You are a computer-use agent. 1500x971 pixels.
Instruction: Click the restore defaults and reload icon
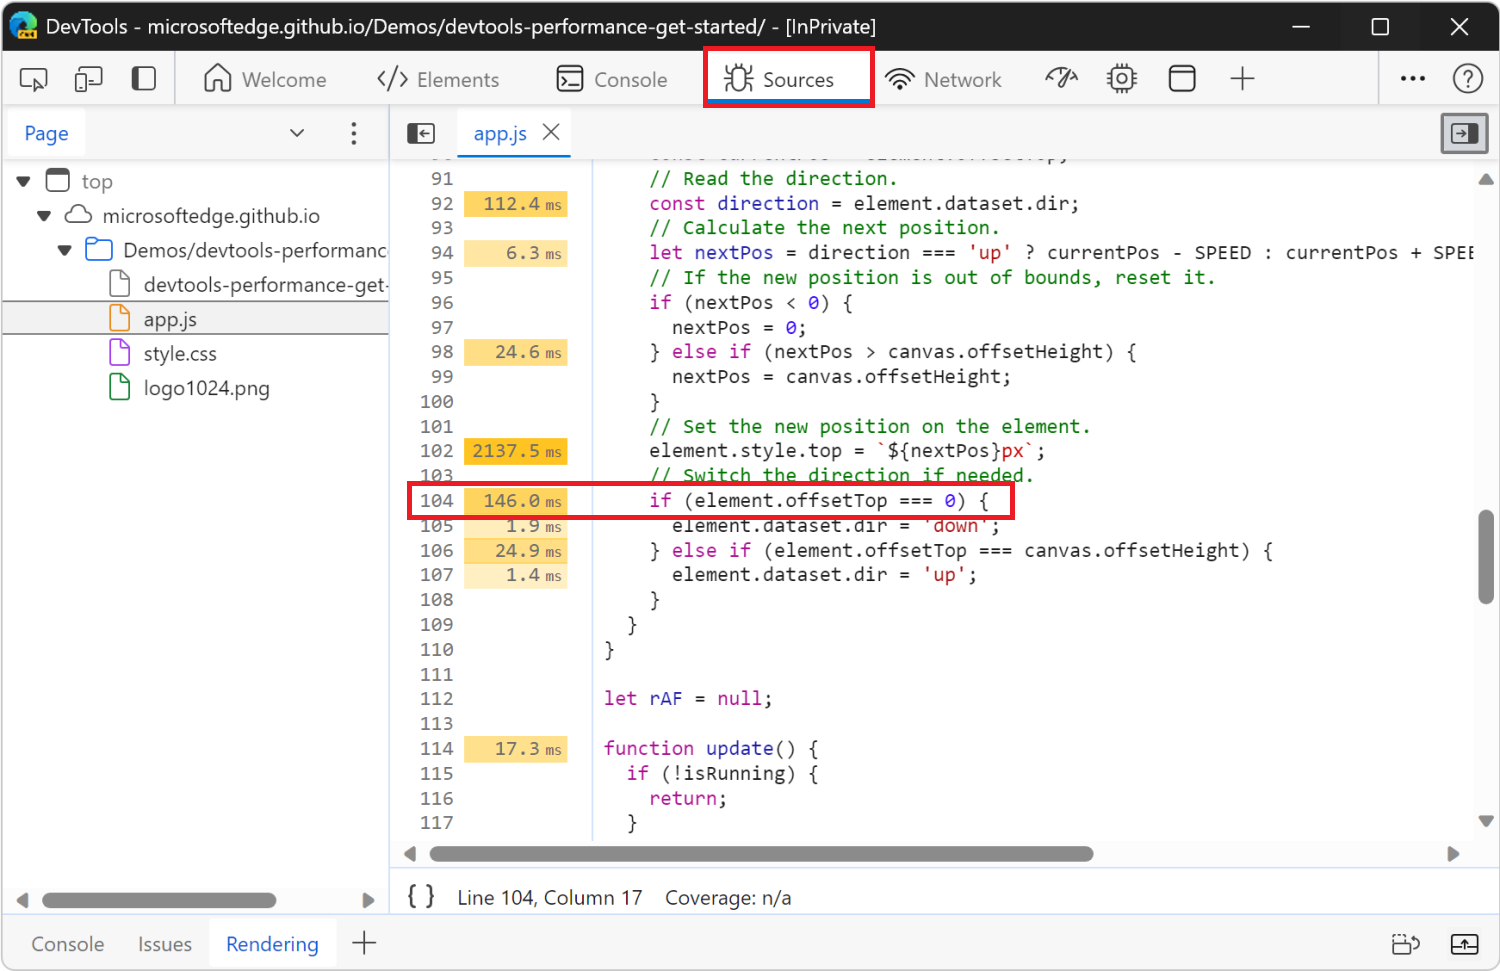1405,944
